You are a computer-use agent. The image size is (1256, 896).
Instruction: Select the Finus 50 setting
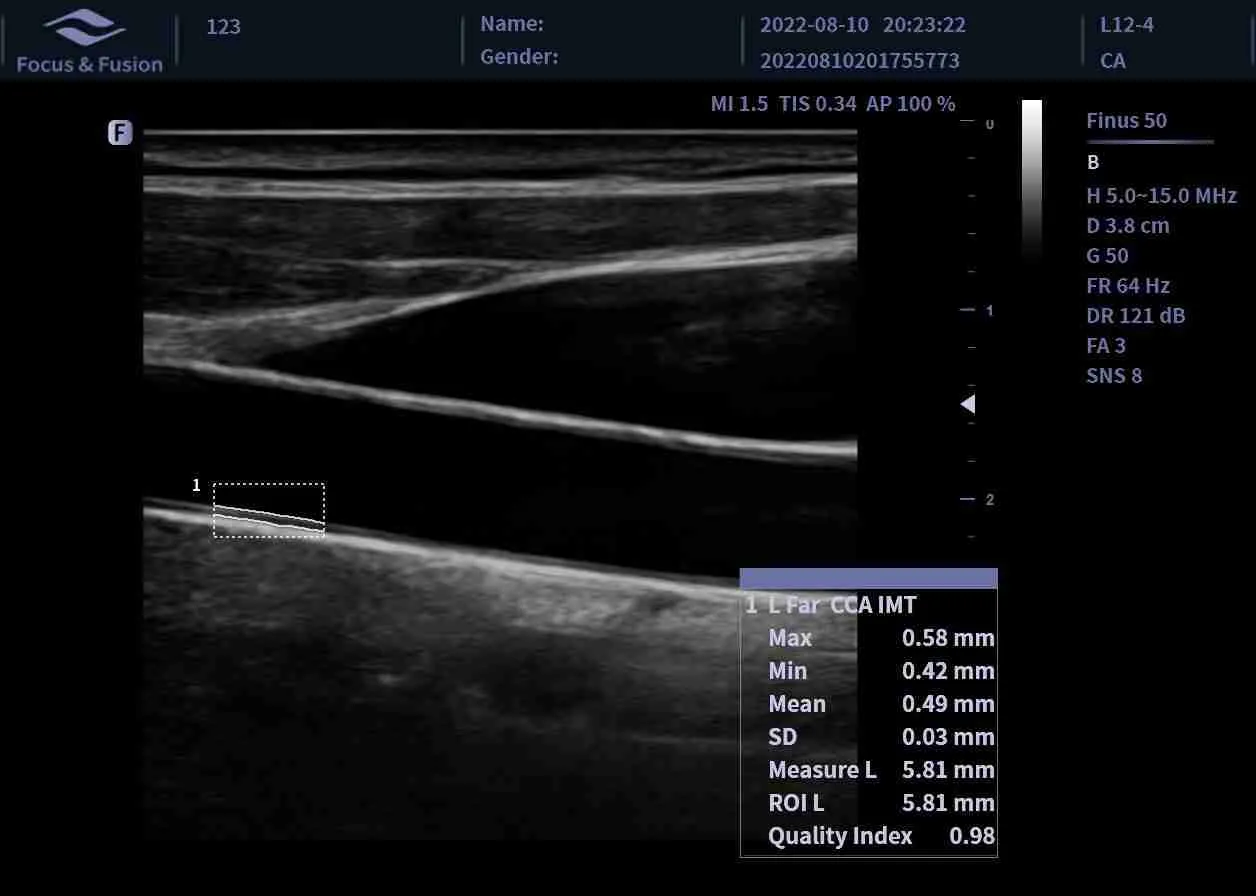tap(1126, 121)
